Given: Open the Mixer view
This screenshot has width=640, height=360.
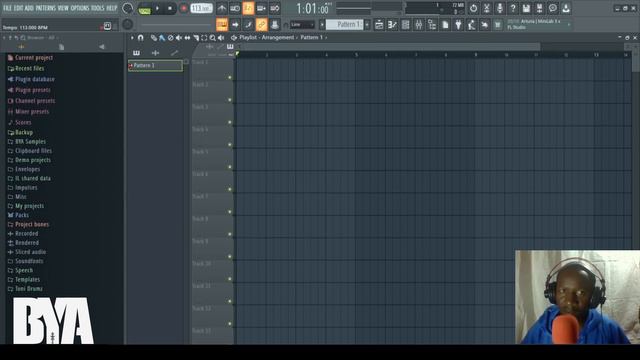Looking at the screenshot, I should pos(419,25).
